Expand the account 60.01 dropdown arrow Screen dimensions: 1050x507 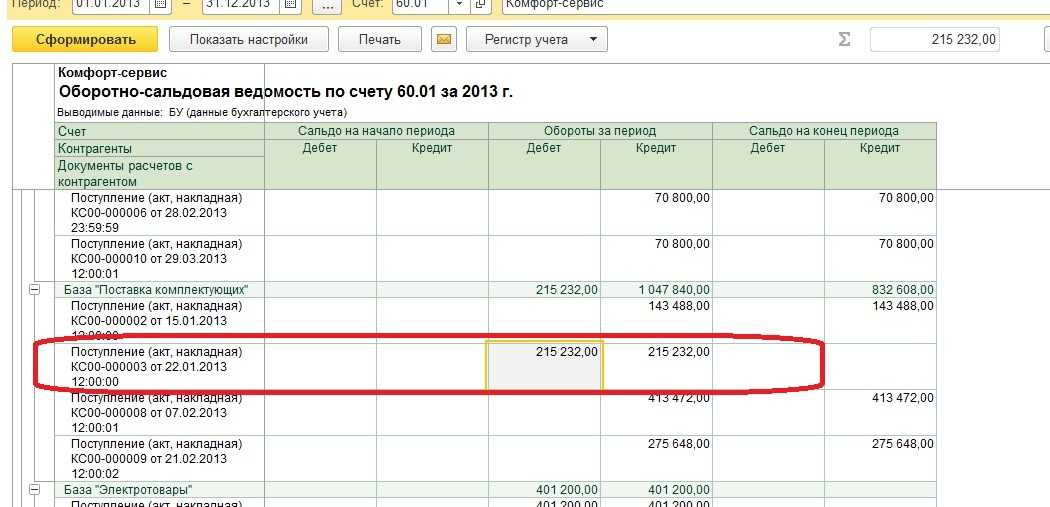coord(459,4)
